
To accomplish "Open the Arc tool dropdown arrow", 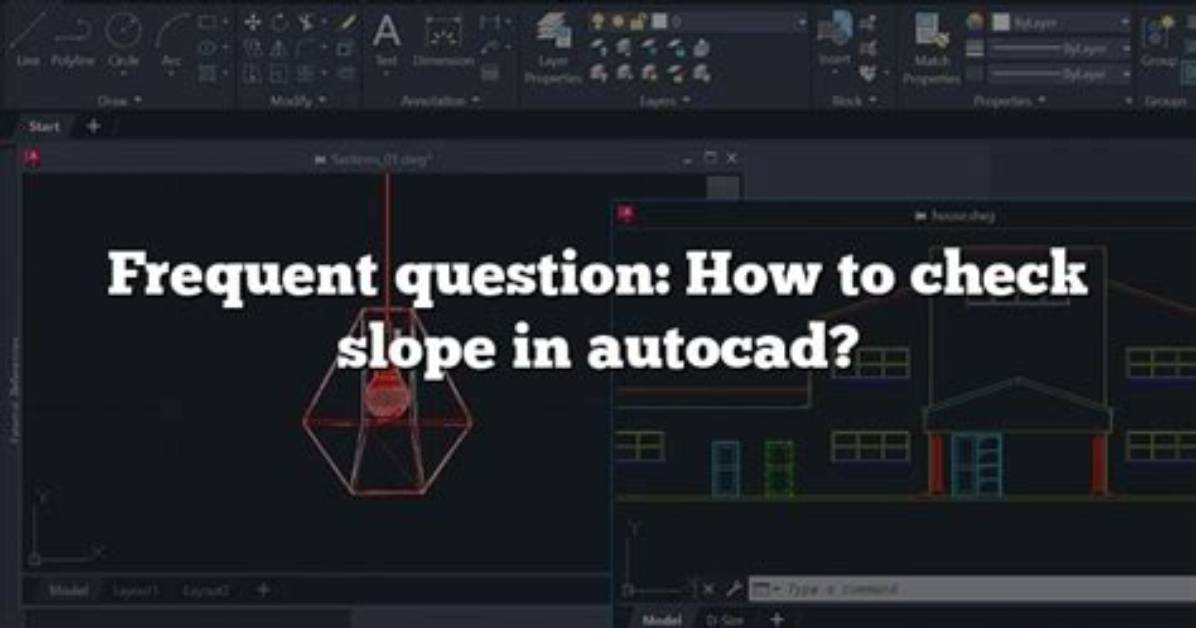I will coord(172,74).
